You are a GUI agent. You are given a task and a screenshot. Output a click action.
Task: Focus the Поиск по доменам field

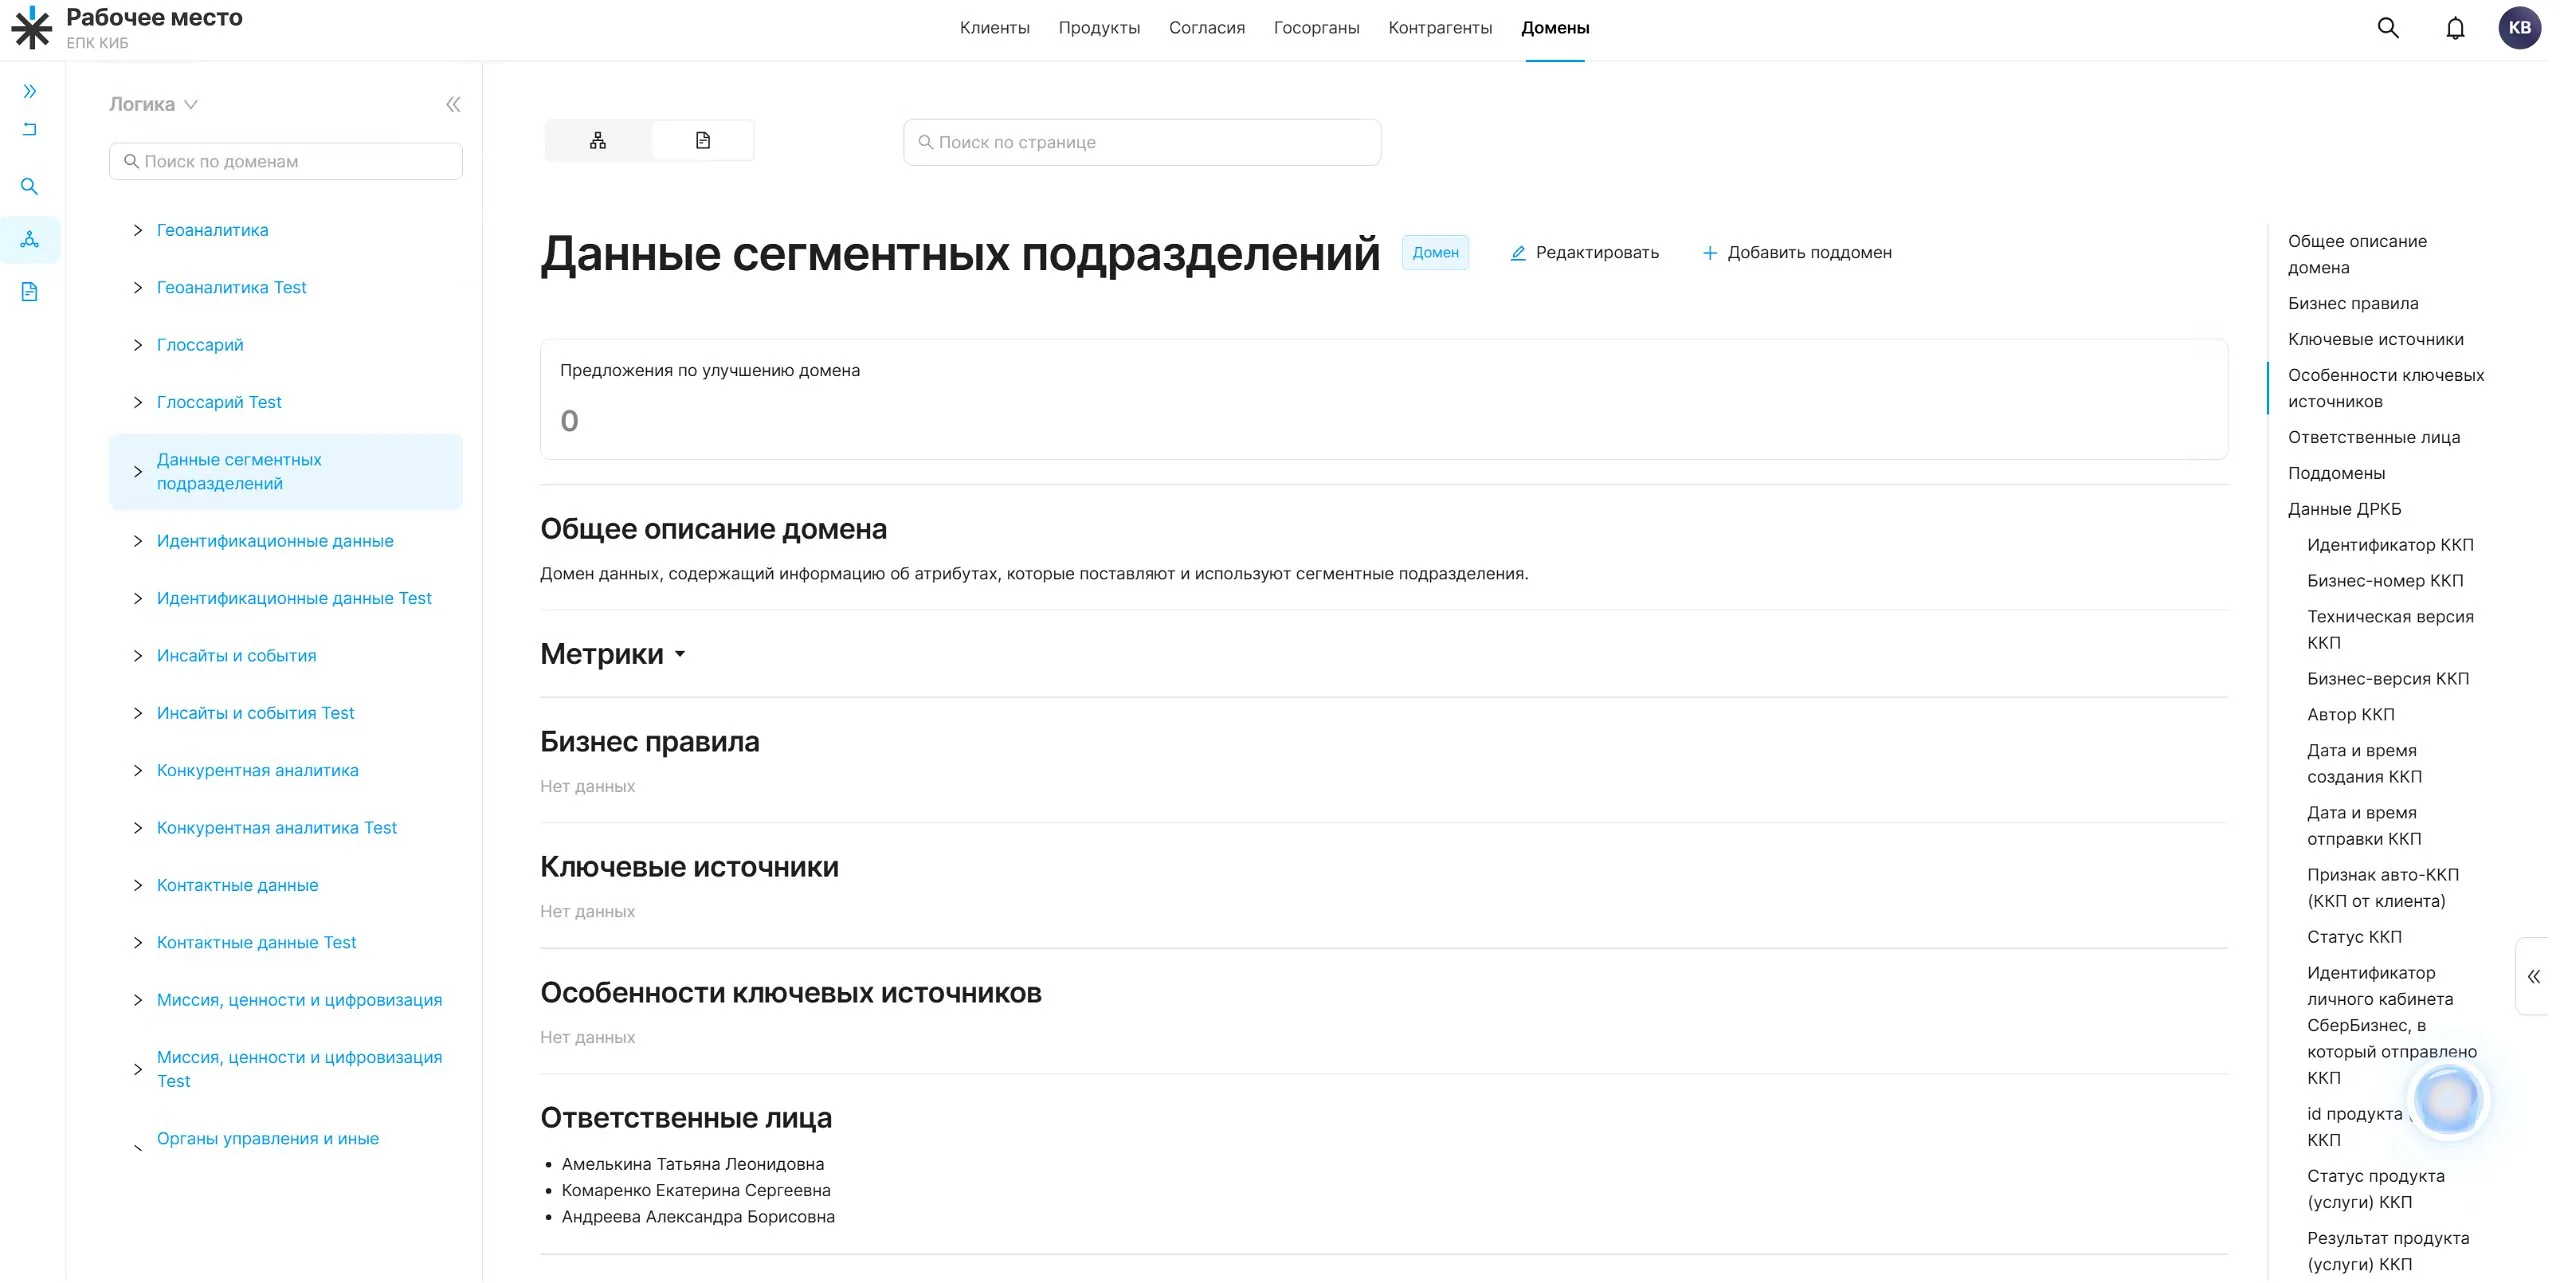click(286, 161)
